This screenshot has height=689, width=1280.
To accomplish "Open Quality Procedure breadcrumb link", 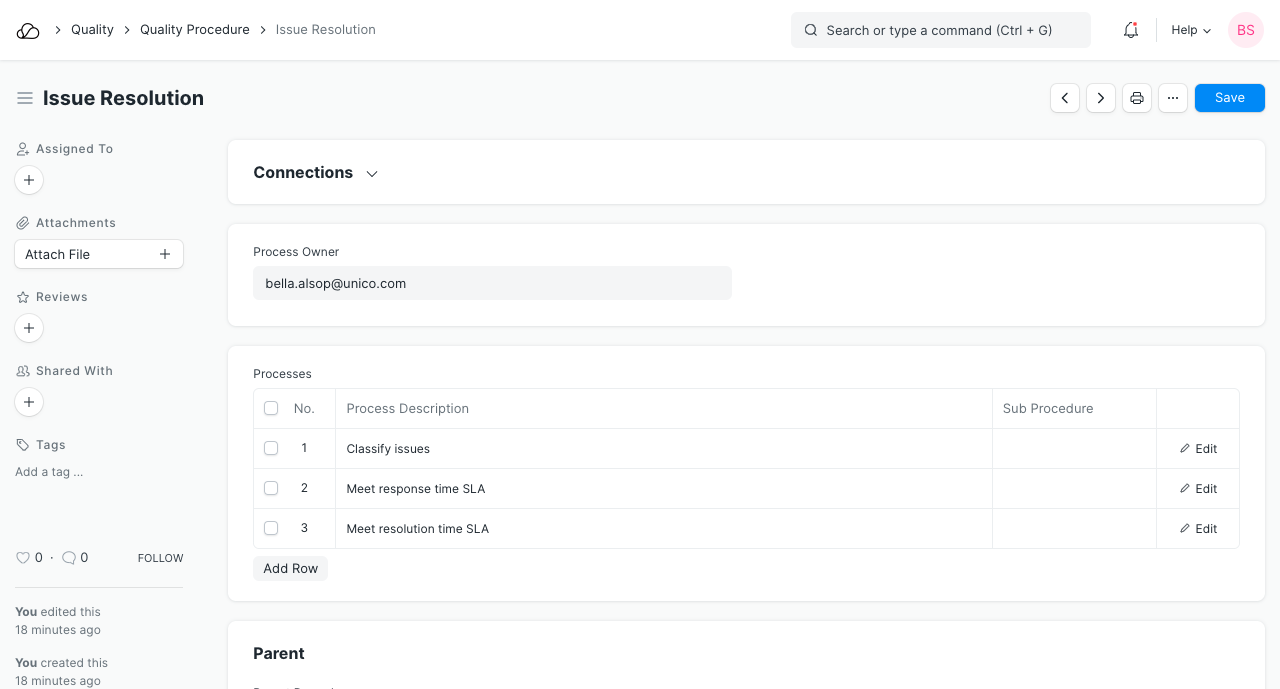I will [195, 30].
